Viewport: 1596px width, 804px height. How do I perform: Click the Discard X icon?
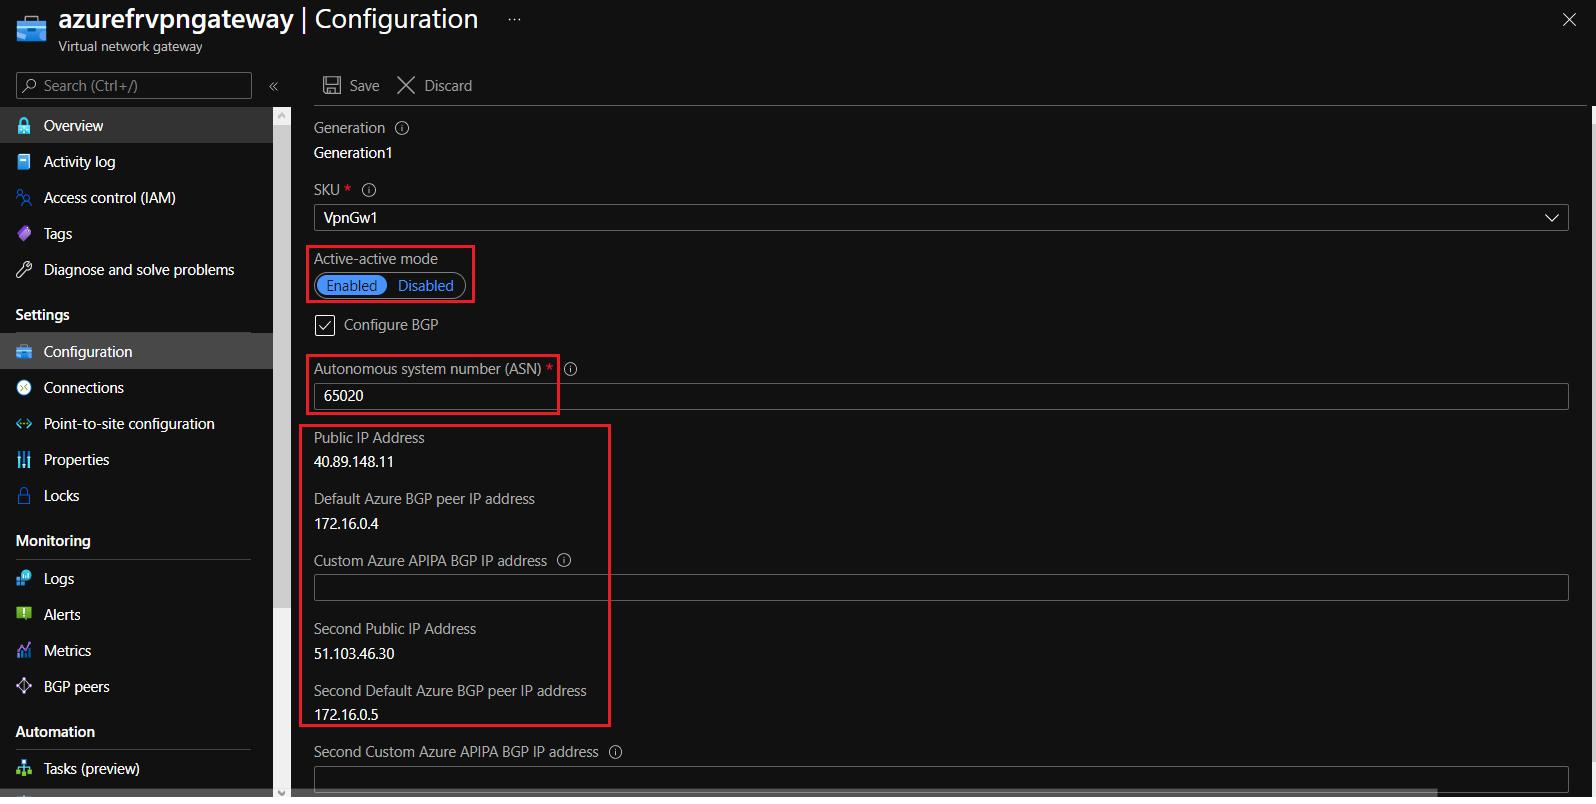406,86
